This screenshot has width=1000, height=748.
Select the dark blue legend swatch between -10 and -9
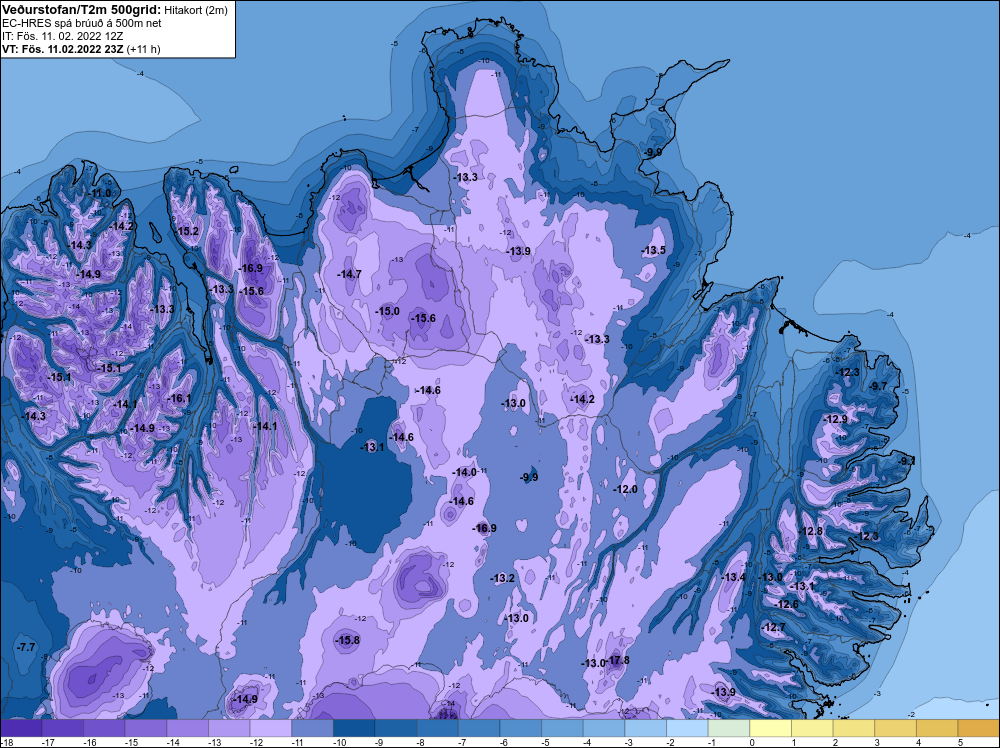point(354,728)
